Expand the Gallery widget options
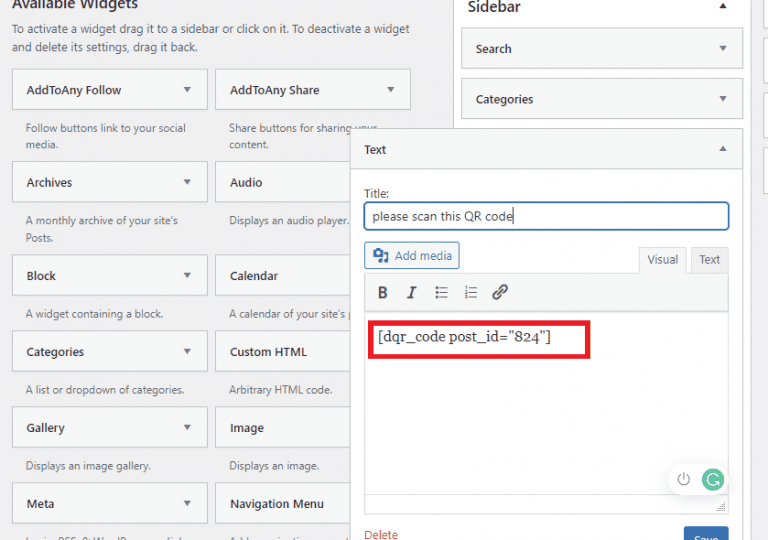Screen dimensions: 768x540 click(187, 428)
